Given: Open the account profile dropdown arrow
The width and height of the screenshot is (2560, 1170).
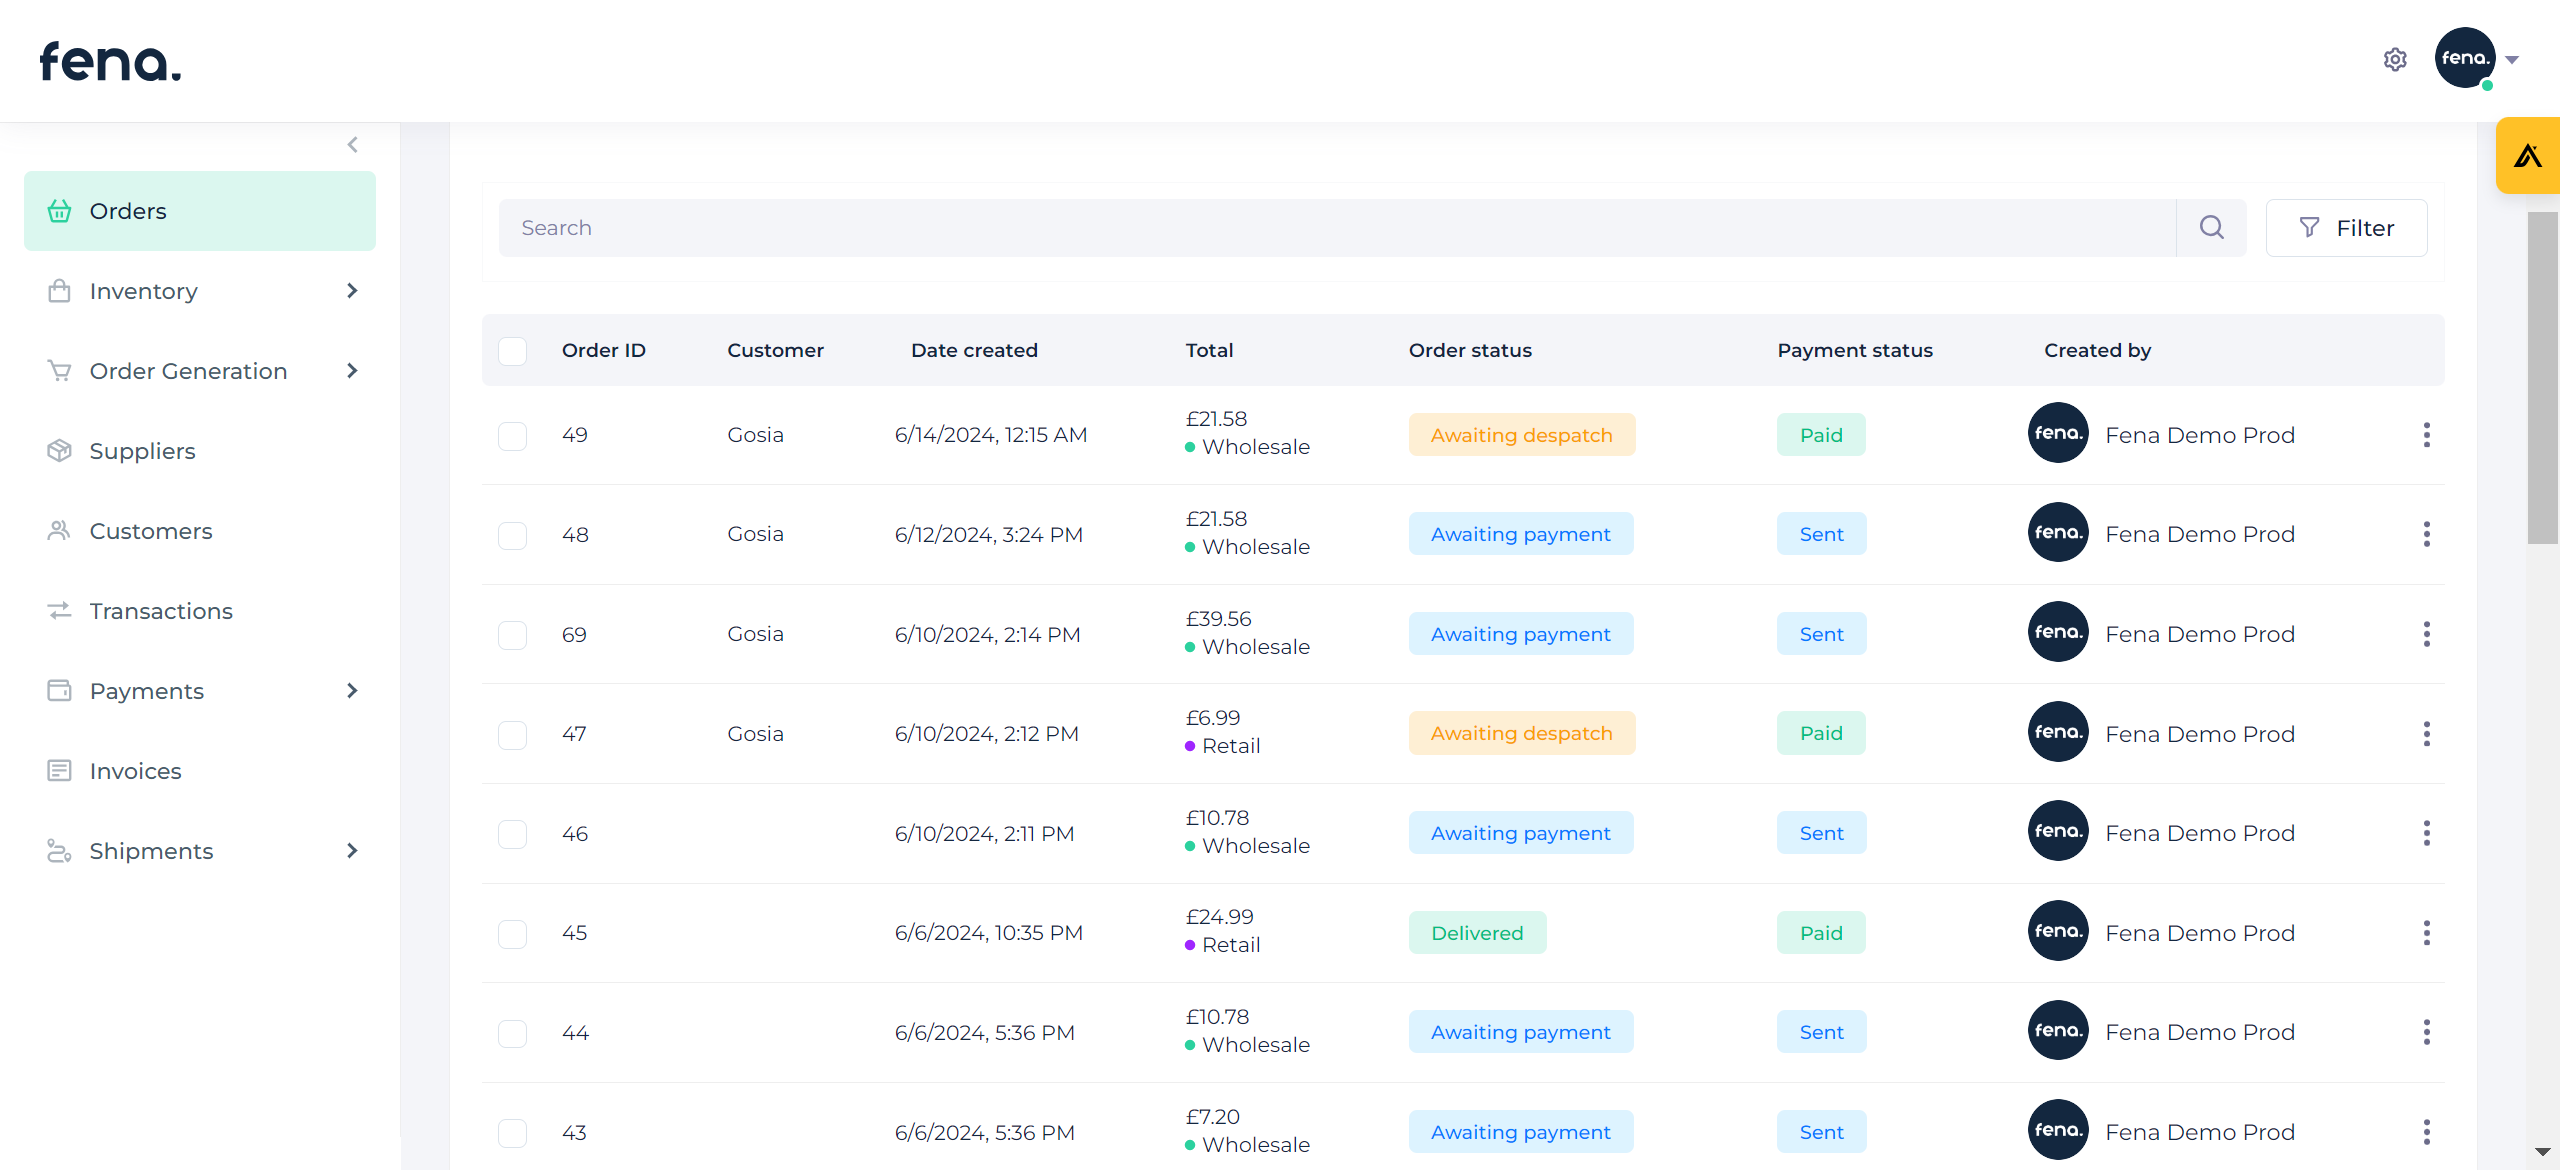Looking at the screenshot, I should [x=2512, y=60].
